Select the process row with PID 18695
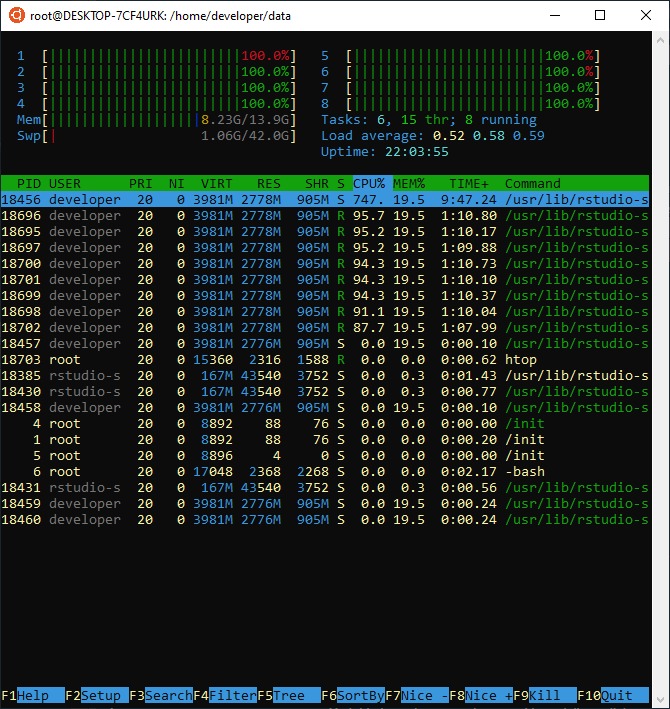This screenshot has width=670, height=709. pyautogui.click(x=325, y=232)
